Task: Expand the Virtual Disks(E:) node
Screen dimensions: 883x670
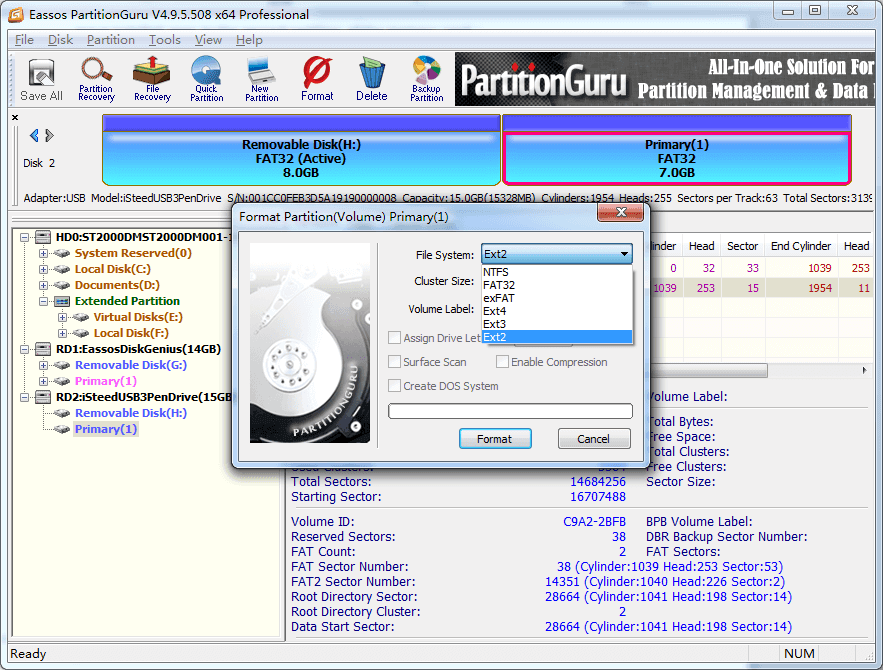Action: coord(62,318)
